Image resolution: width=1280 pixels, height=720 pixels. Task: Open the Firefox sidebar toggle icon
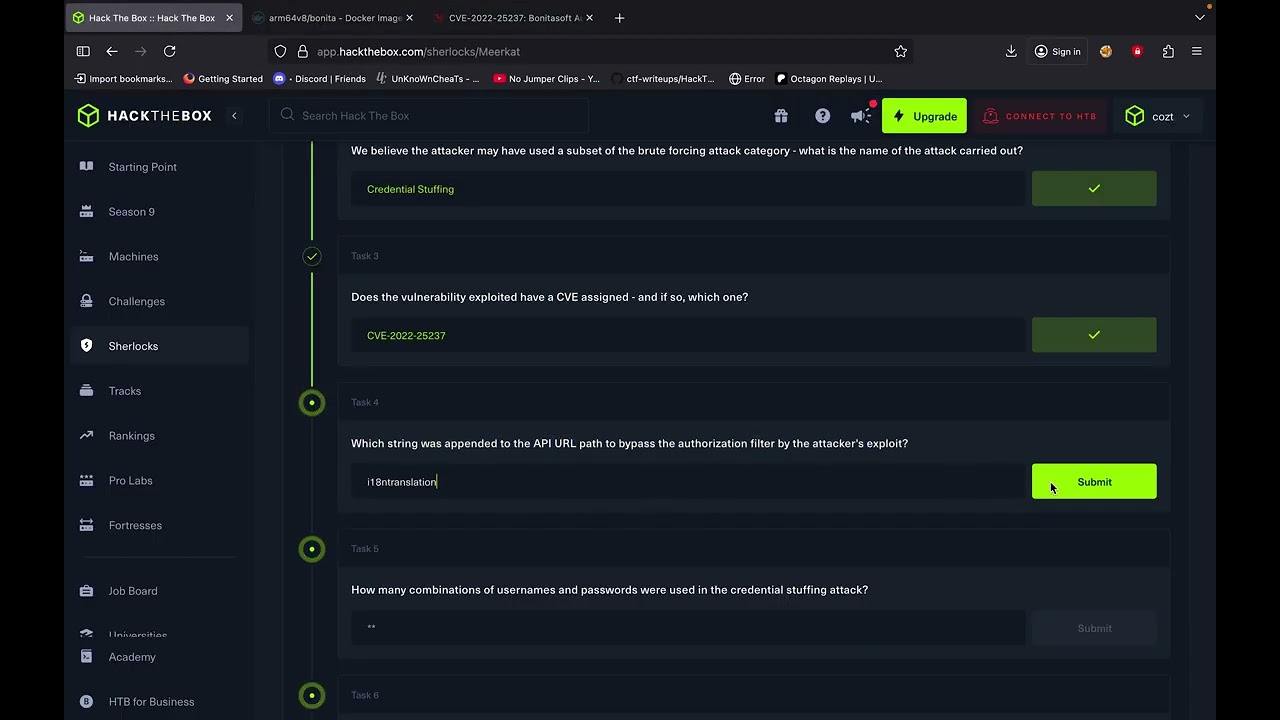coord(83,51)
